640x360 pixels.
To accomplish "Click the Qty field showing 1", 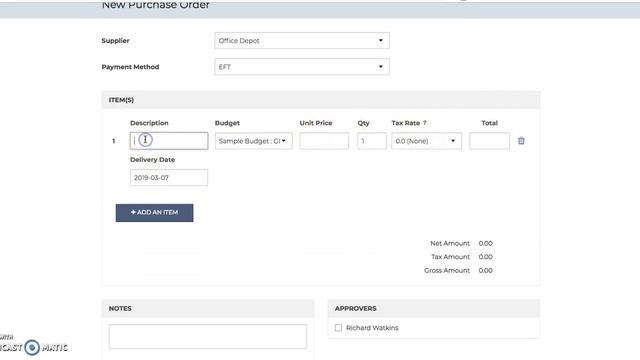I will point(371,141).
